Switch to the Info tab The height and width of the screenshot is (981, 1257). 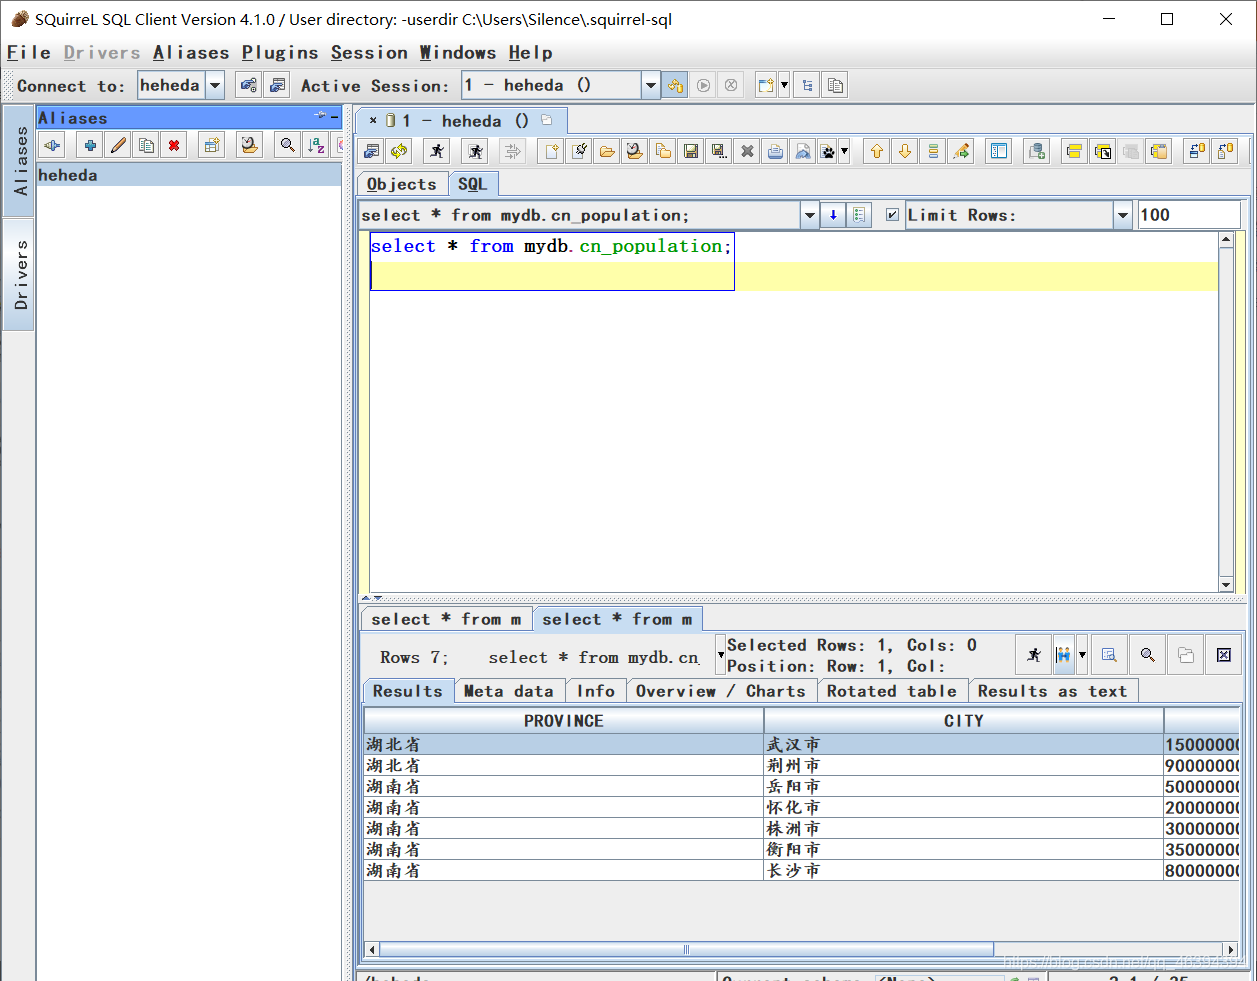(596, 691)
